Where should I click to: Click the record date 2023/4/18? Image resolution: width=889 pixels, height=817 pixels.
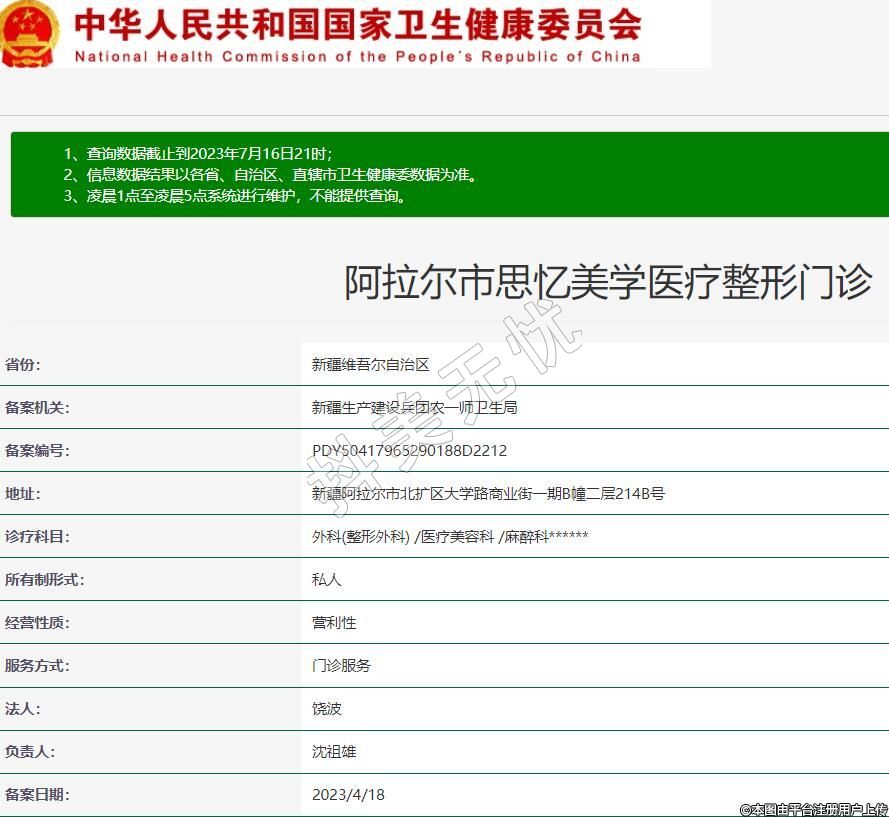pos(348,795)
